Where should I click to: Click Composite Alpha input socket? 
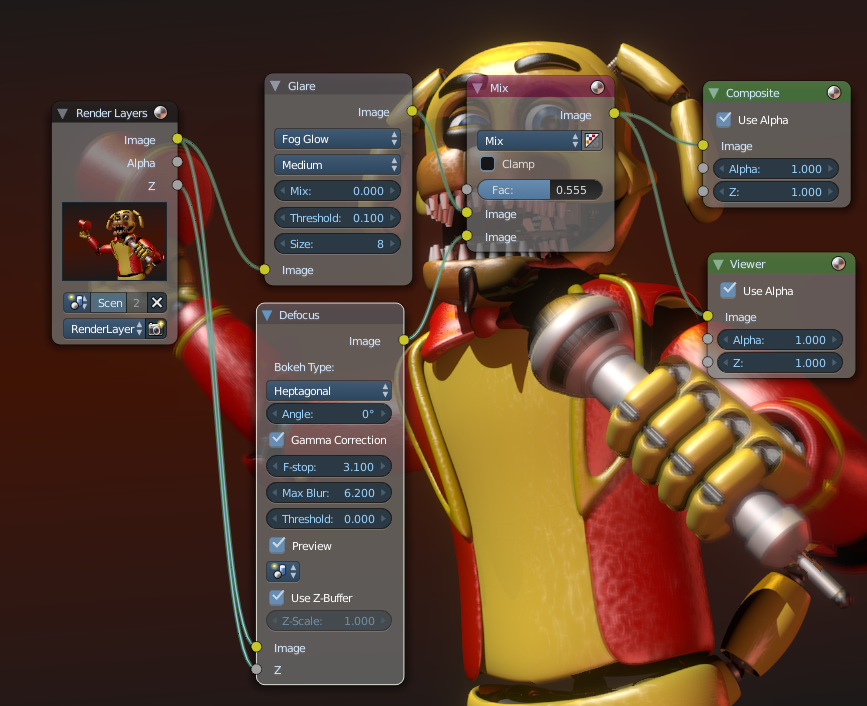pos(703,168)
